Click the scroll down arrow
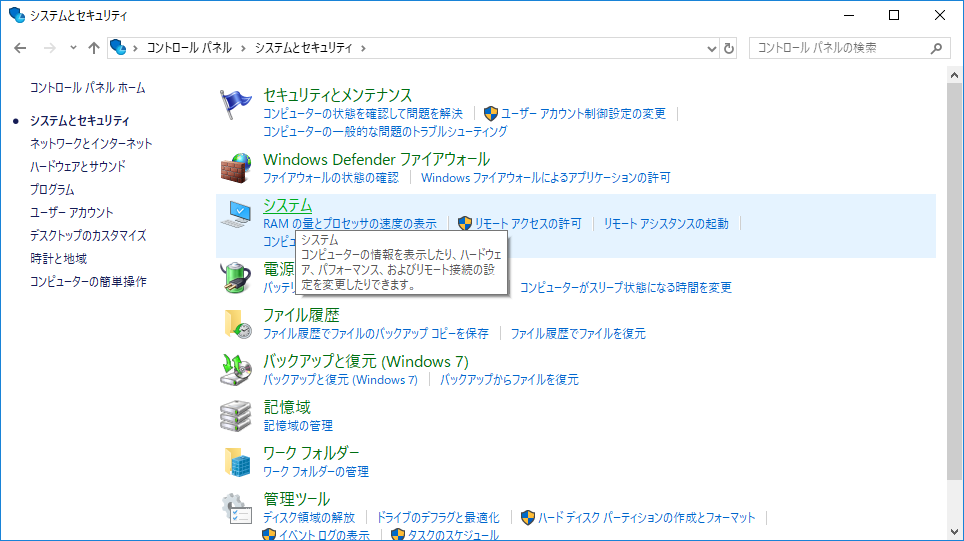 click(x=954, y=532)
